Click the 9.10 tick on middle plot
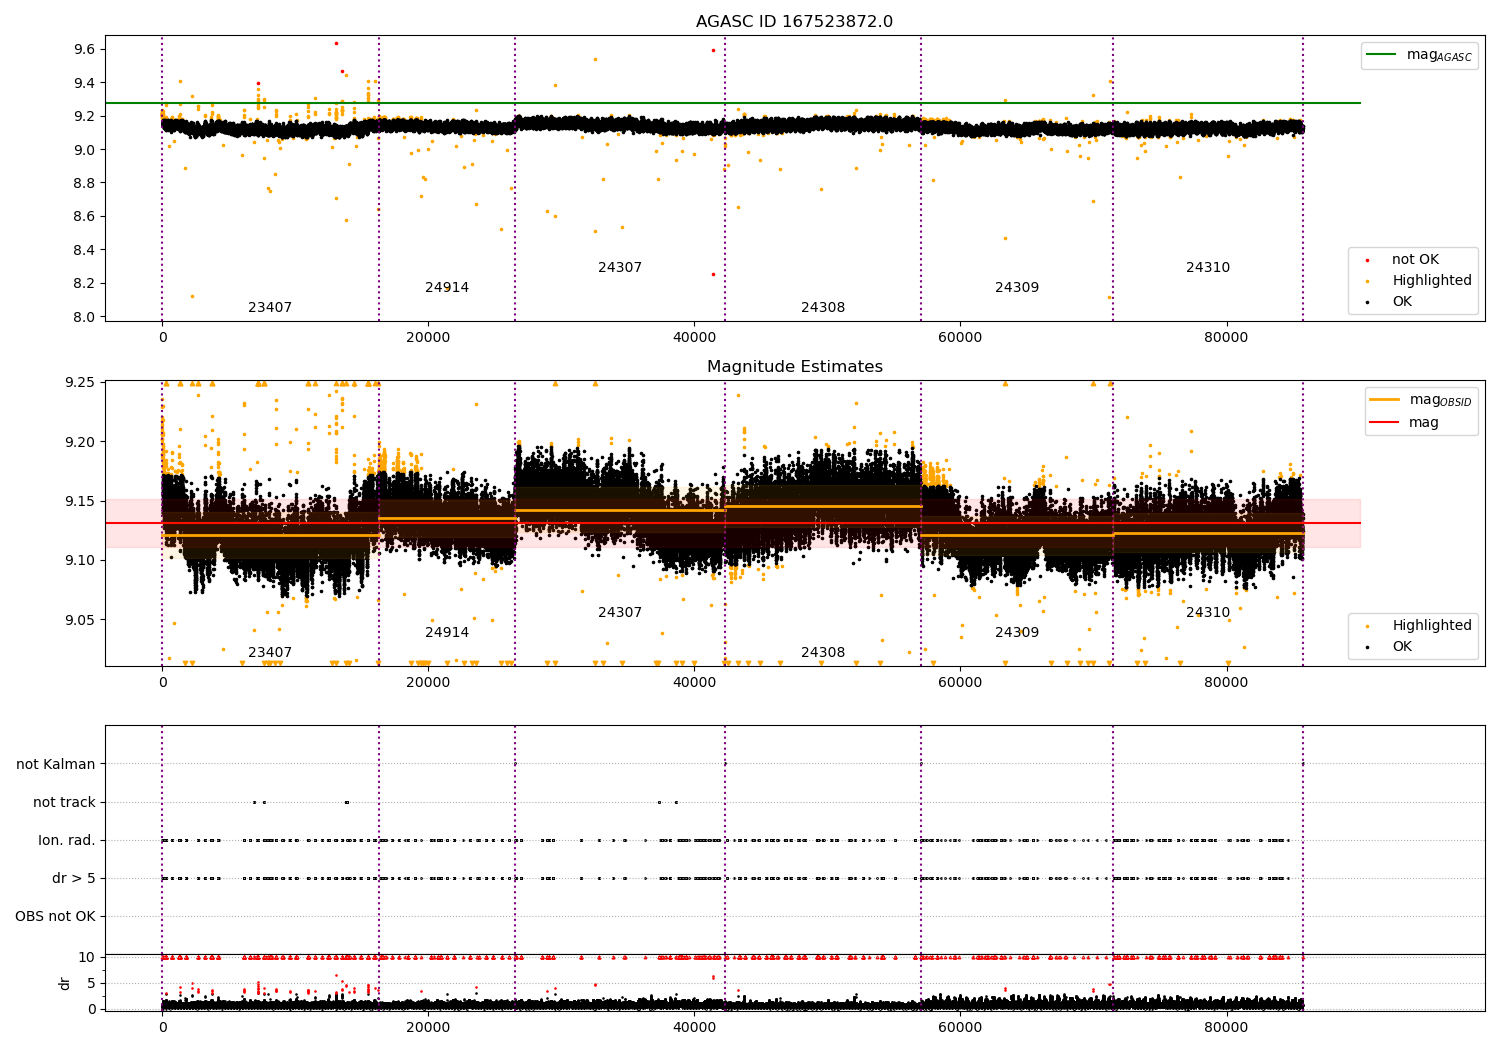1500x1050 pixels. [x=80, y=561]
